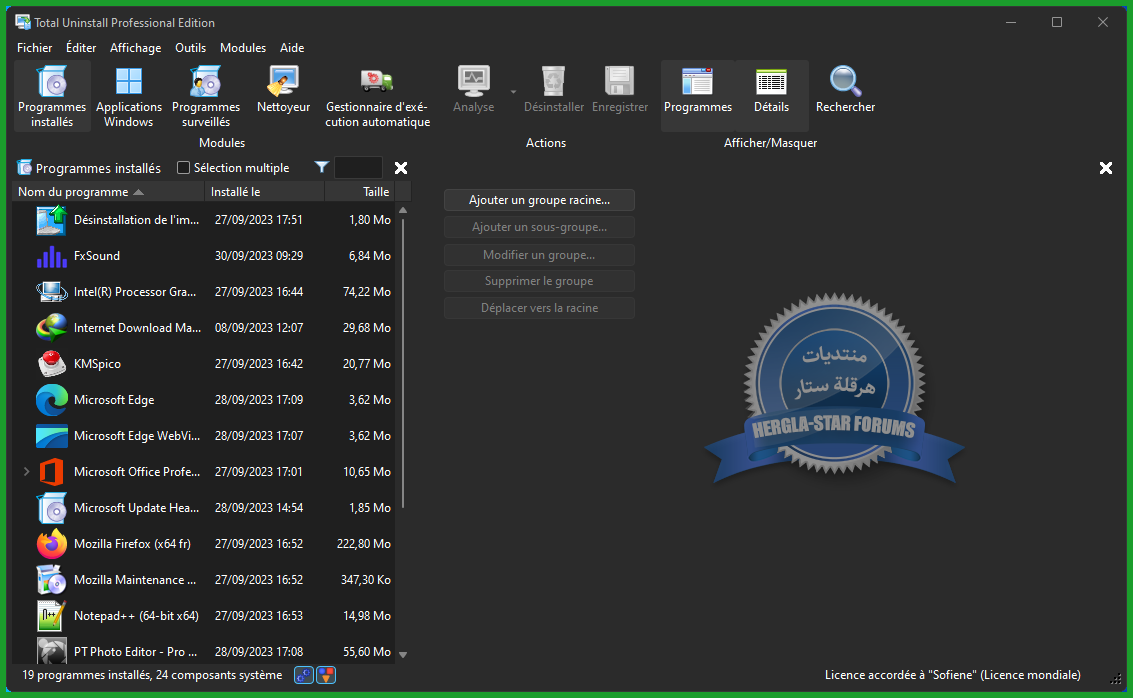Viewport: 1133px width, 698px height.
Task: Click Ajouter un sous-groupe button
Action: (539, 227)
